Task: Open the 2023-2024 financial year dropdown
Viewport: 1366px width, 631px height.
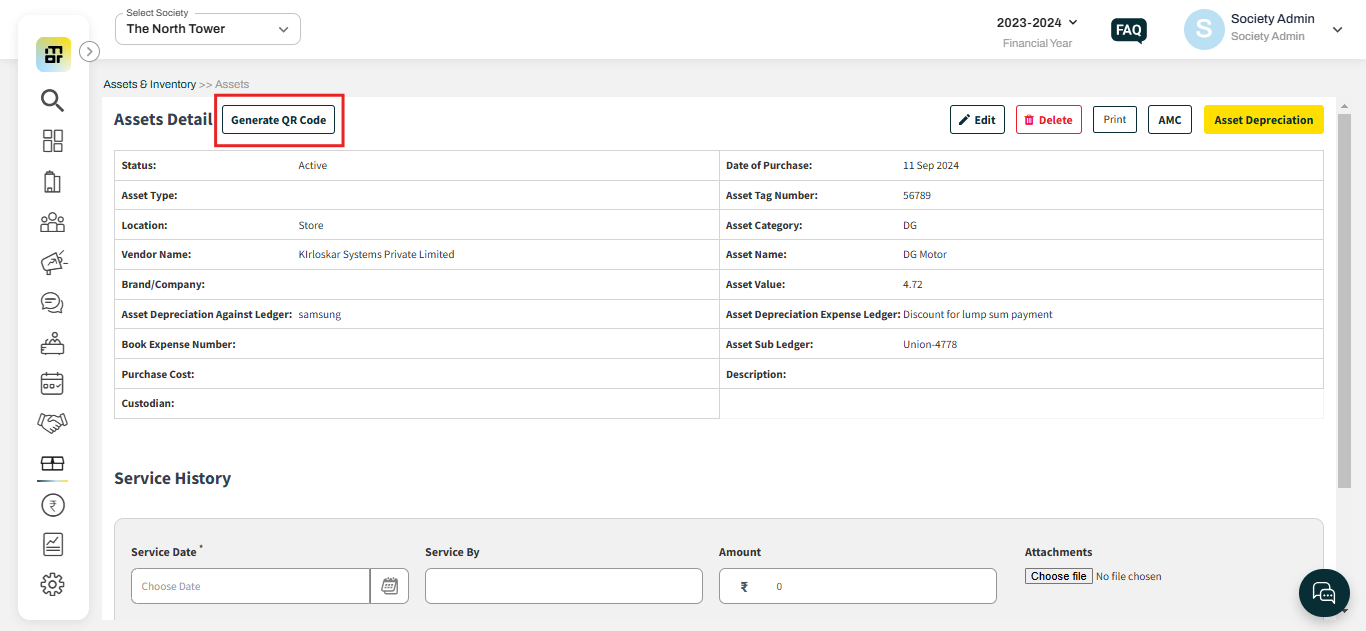Action: [x=1037, y=23]
